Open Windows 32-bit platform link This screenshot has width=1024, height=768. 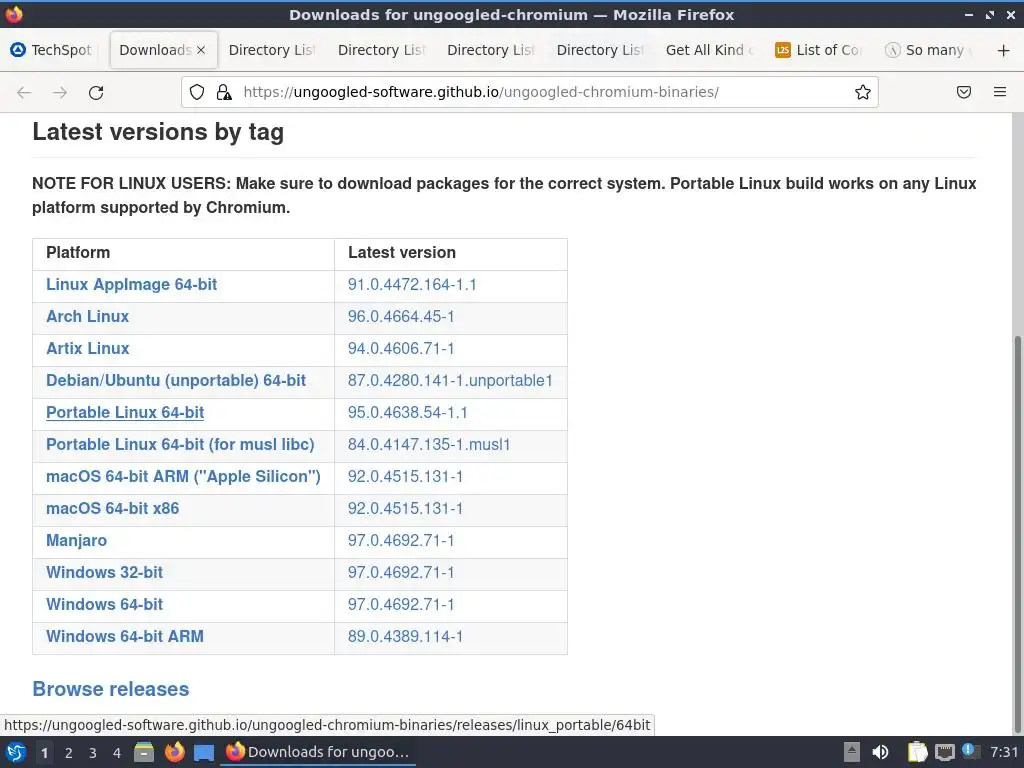(104, 573)
